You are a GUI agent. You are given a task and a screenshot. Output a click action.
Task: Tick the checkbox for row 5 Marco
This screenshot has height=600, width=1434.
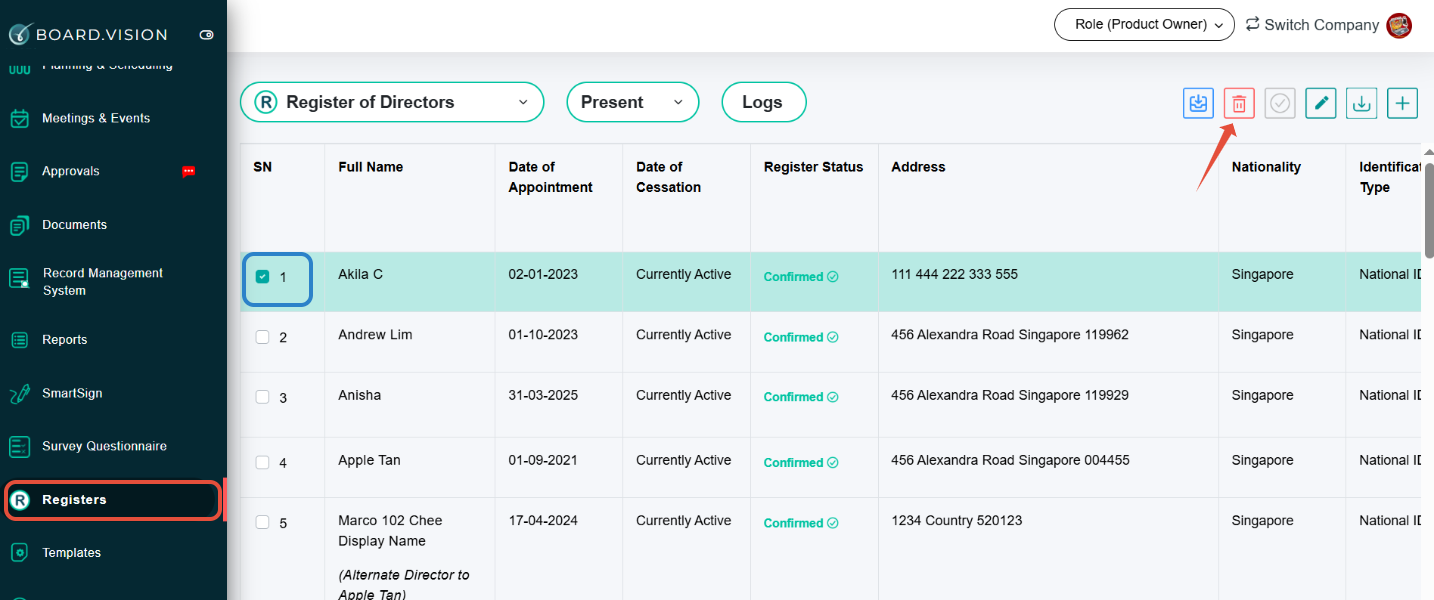[x=262, y=522]
